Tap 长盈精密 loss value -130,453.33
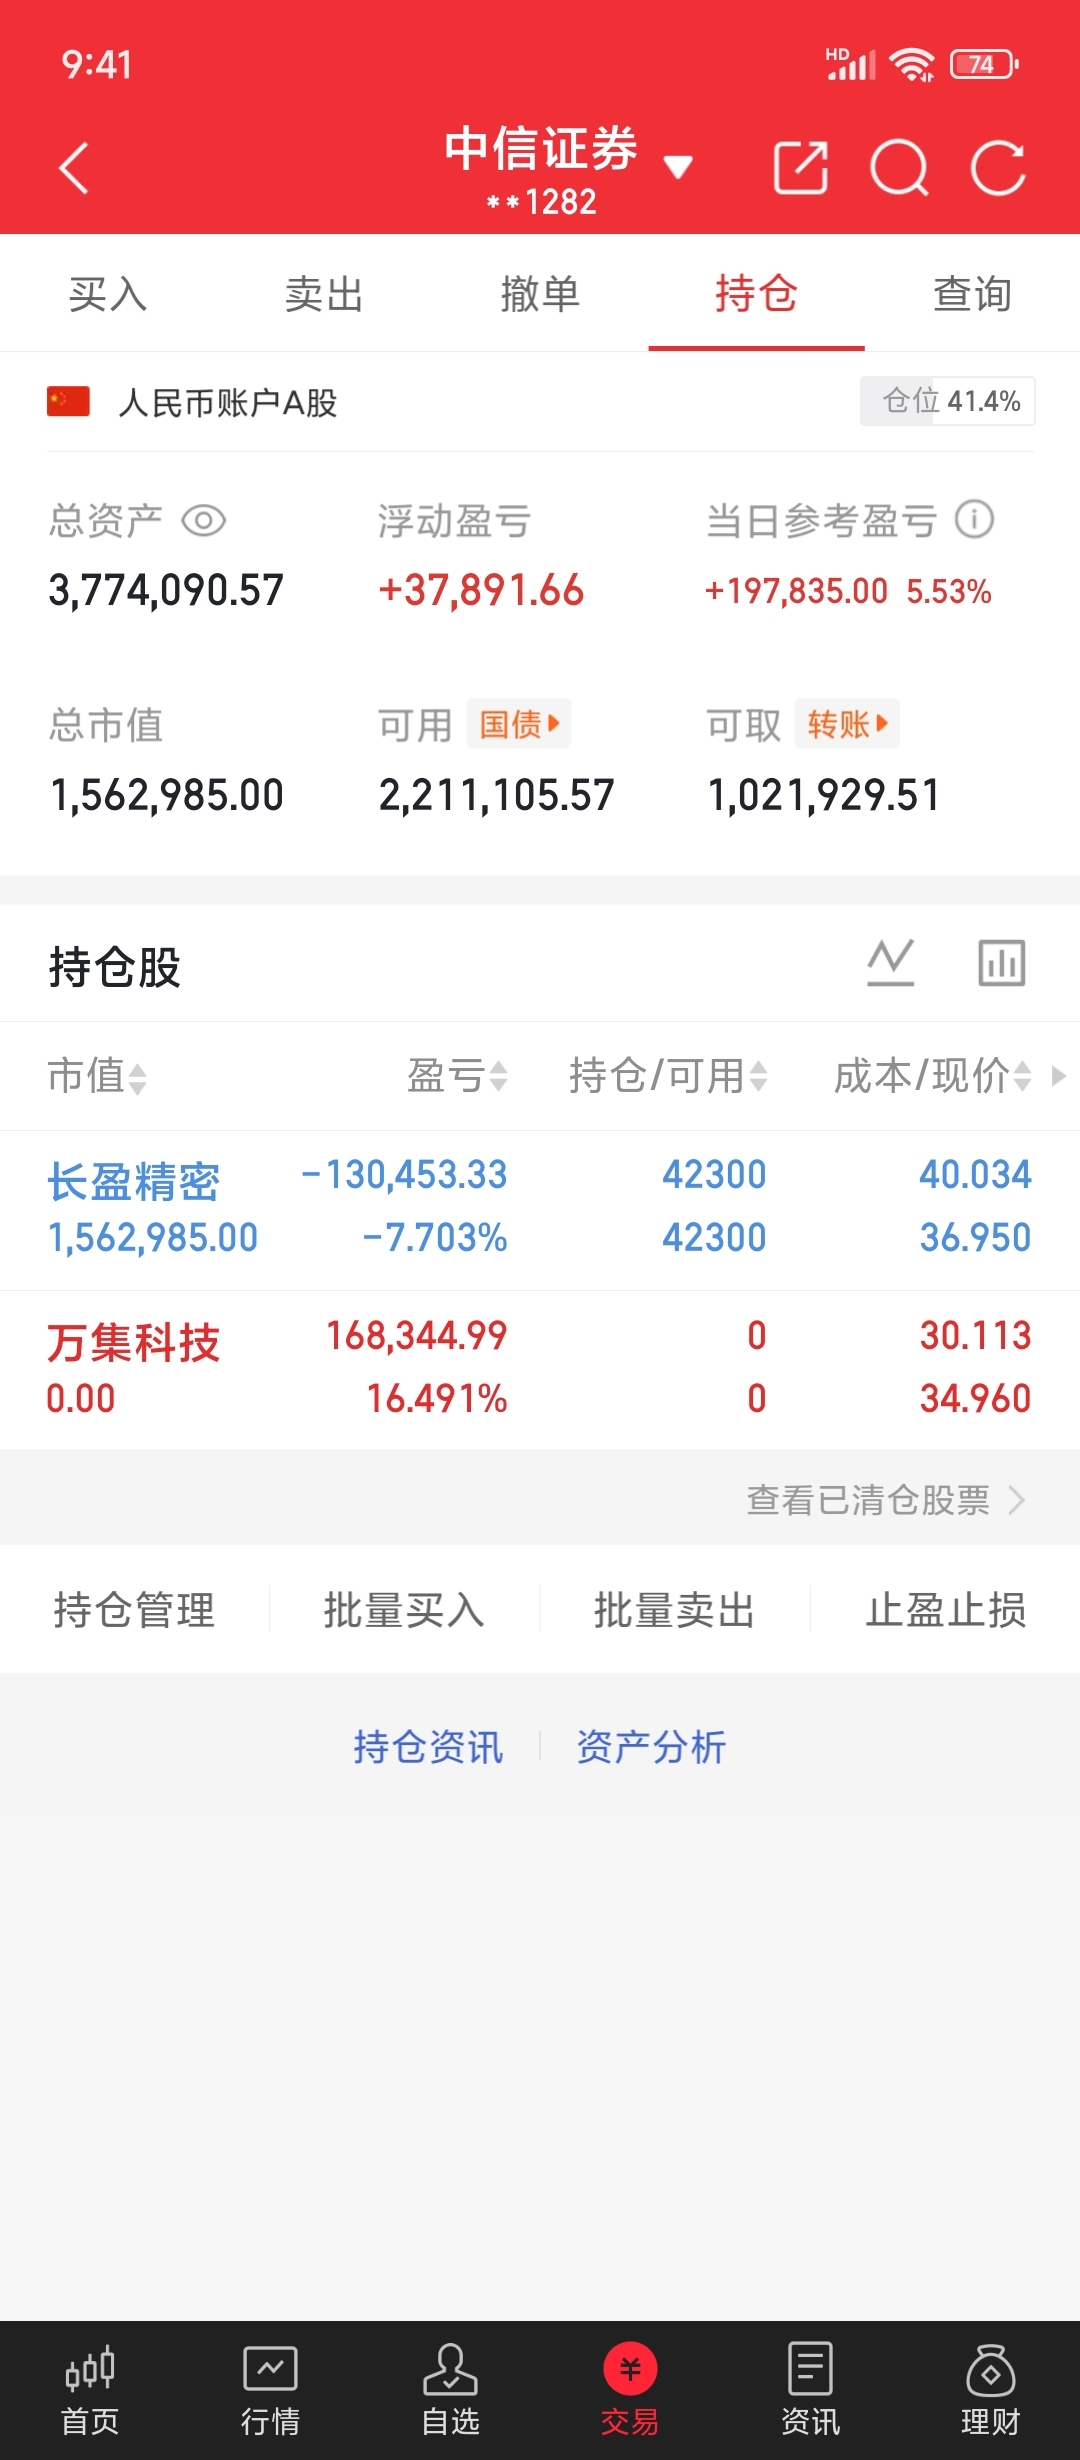 404,1174
